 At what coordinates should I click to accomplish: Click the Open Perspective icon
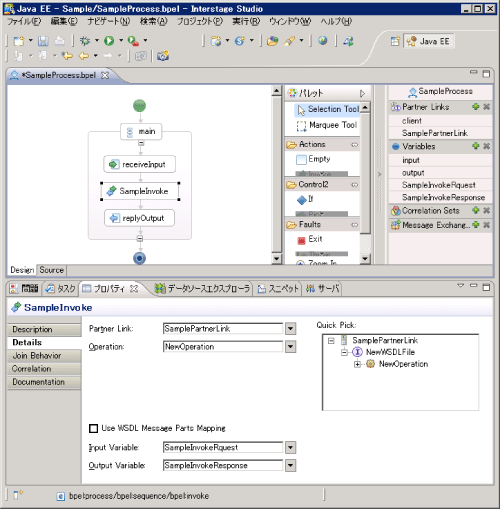click(x=395, y=41)
